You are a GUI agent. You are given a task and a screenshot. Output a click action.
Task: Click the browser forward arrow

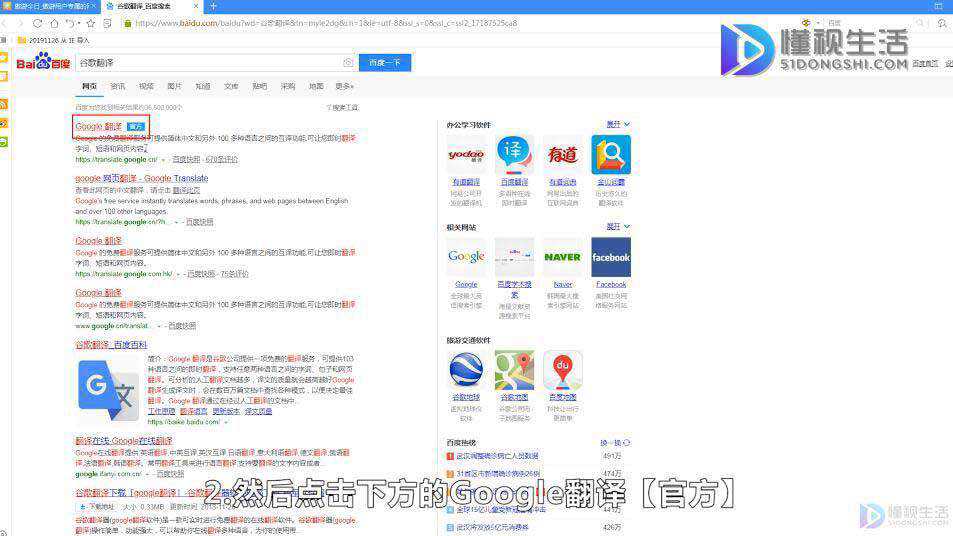pos(20,23)
